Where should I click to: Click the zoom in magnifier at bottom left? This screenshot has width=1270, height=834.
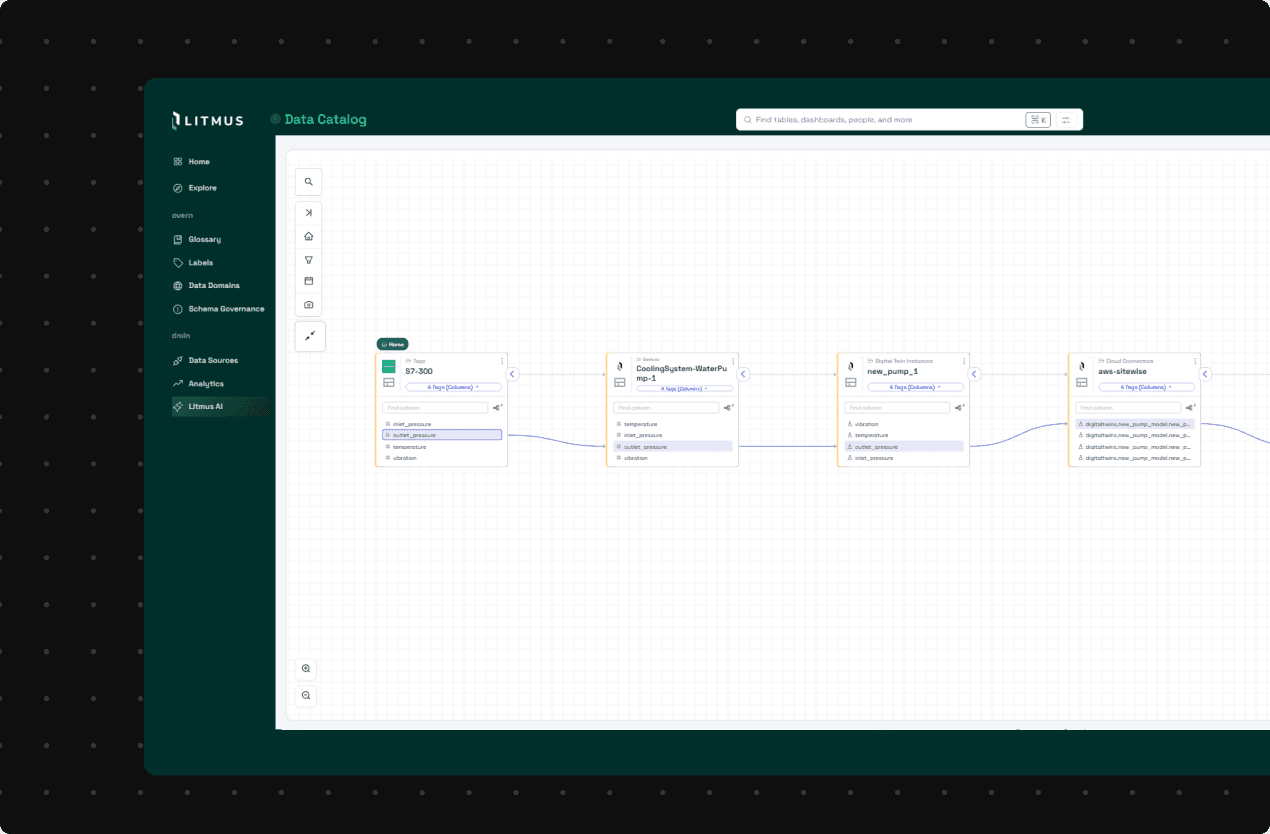tap(305, 668)
